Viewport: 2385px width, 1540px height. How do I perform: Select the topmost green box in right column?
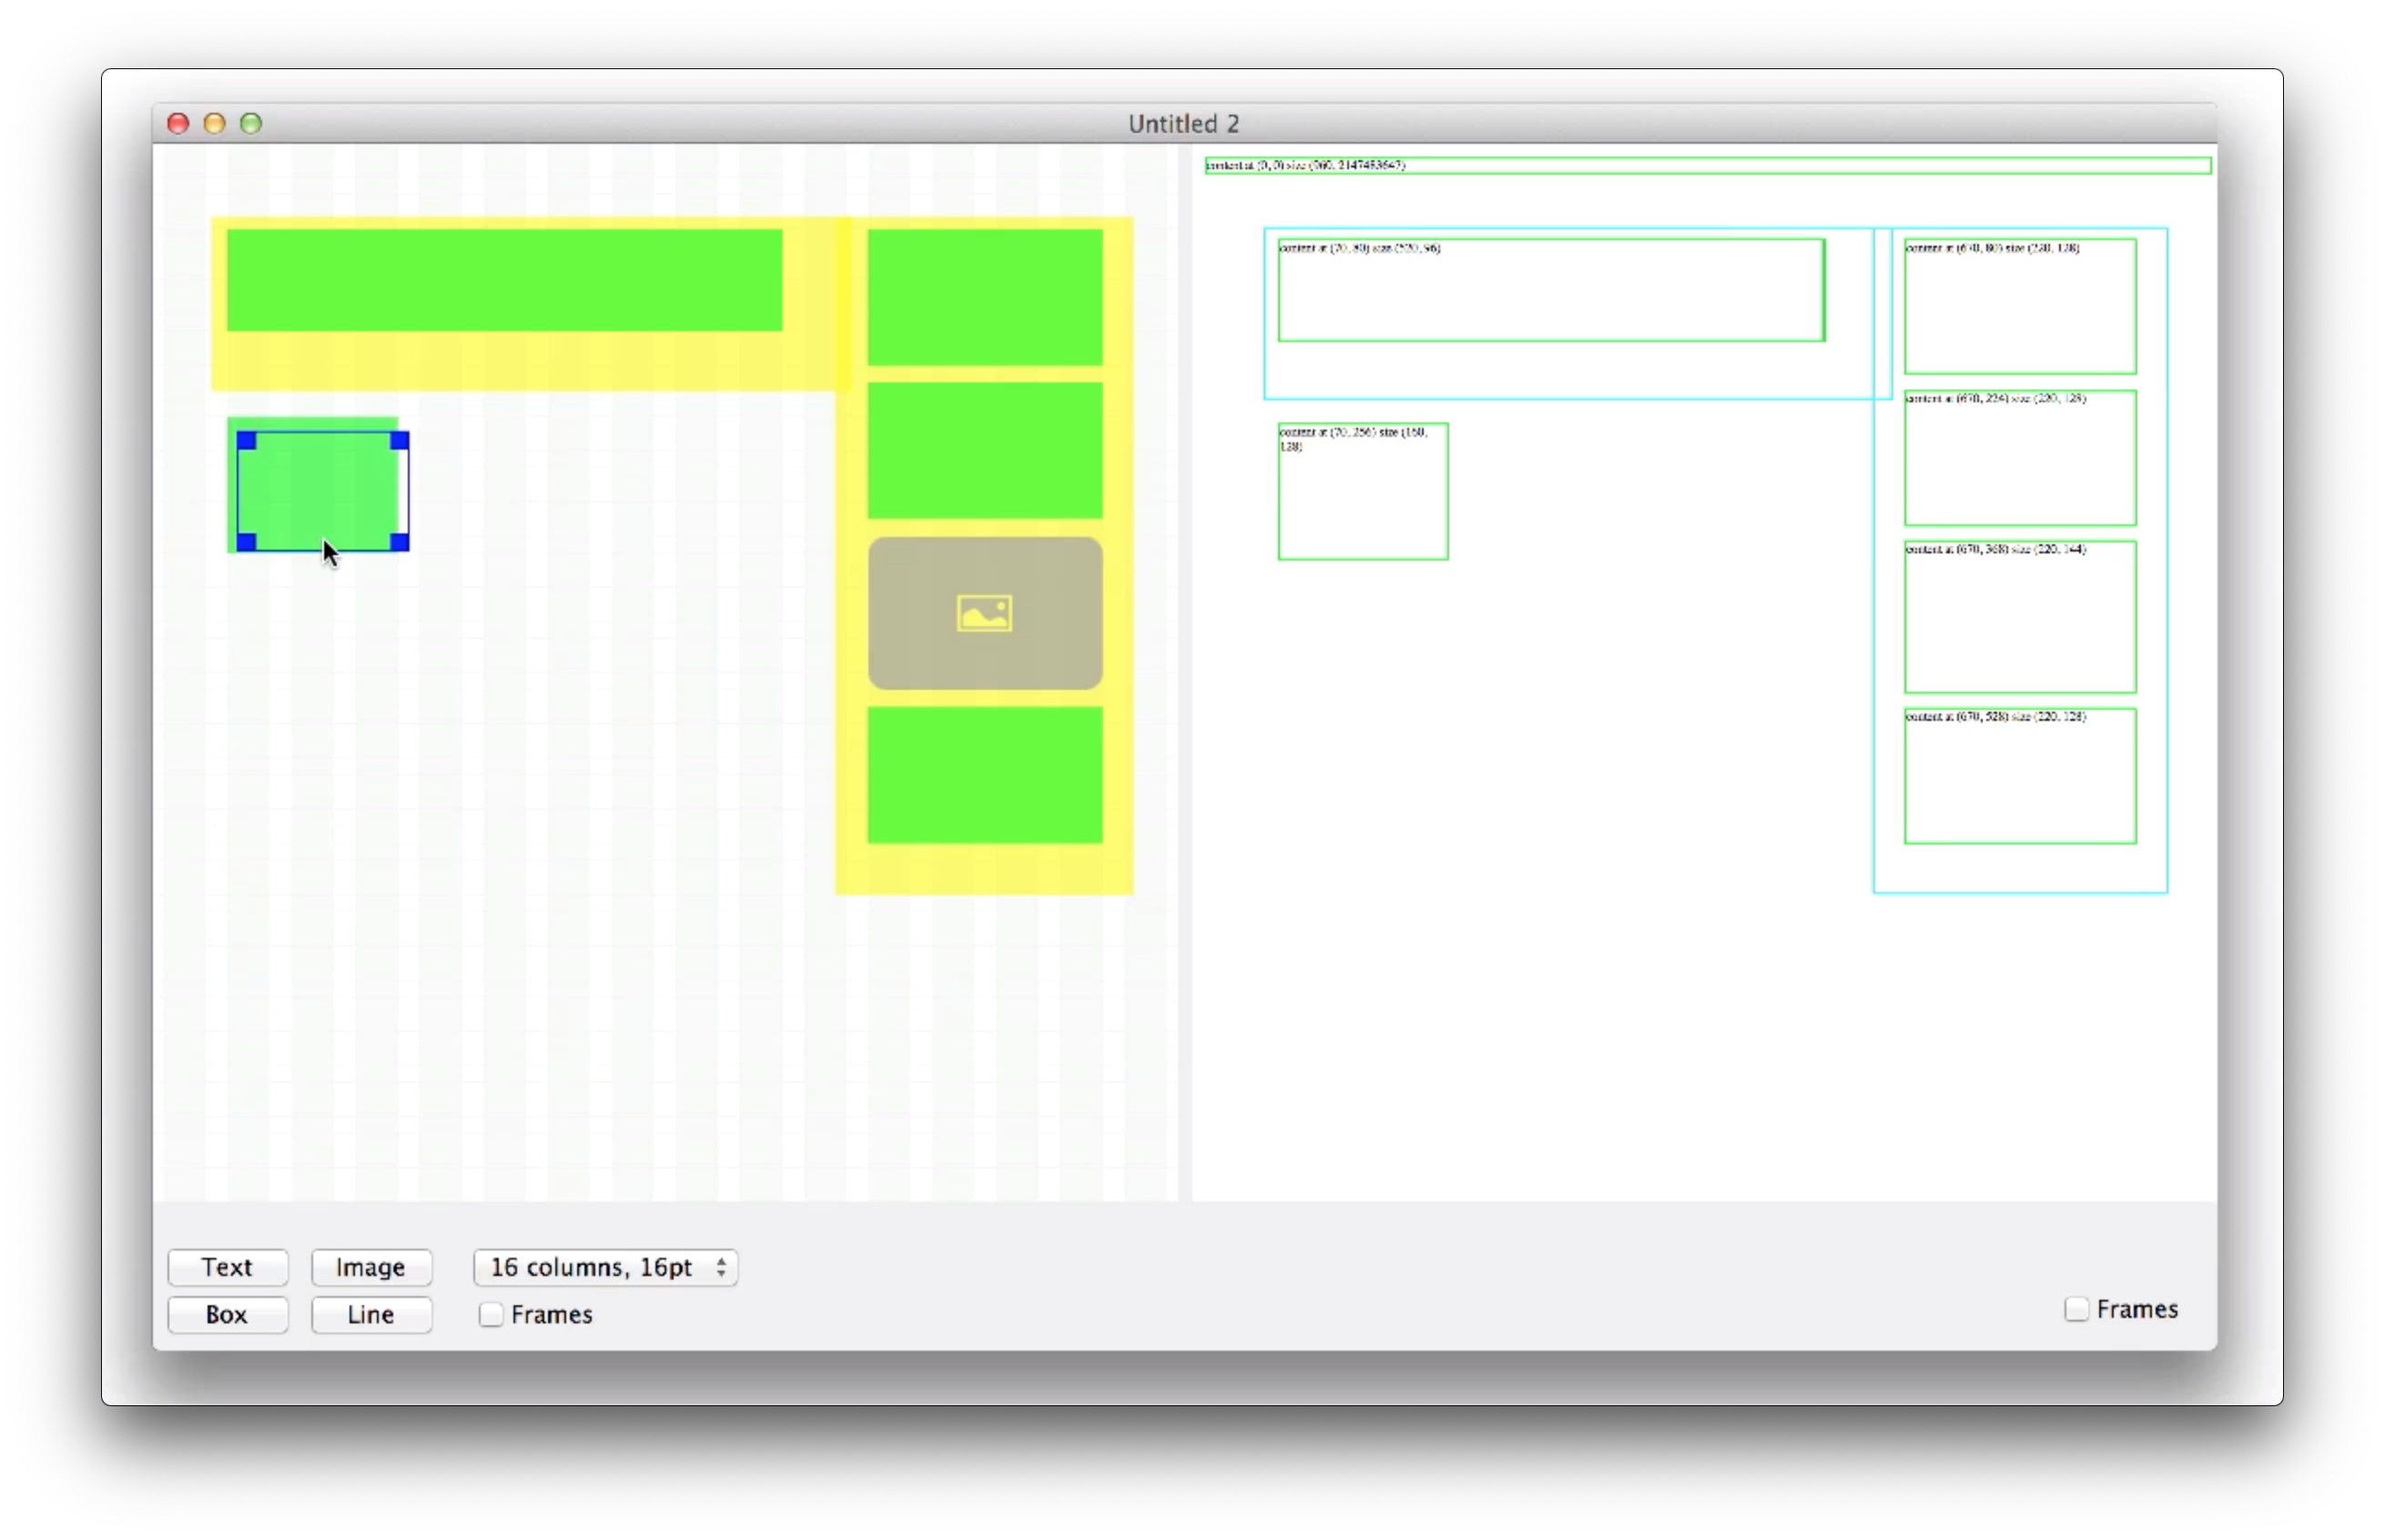984,297
